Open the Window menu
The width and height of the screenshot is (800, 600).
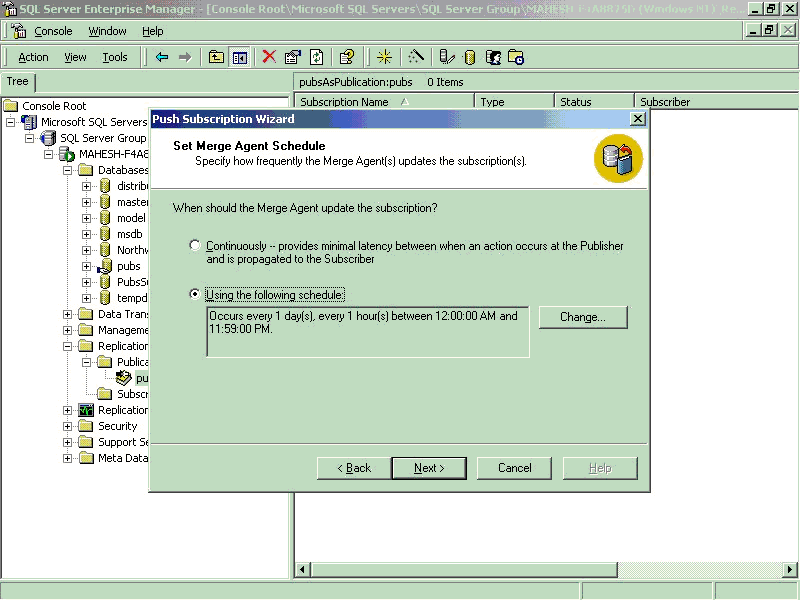(107, 31)
